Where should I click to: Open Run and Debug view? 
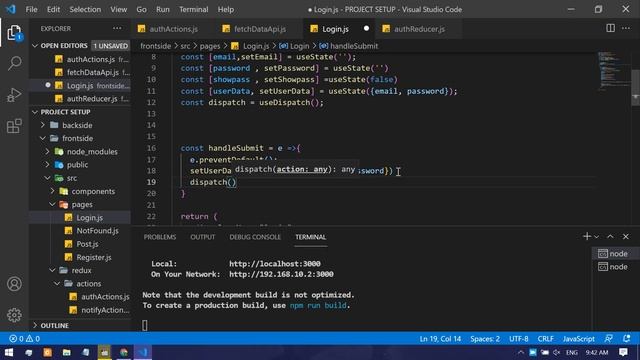14,95
